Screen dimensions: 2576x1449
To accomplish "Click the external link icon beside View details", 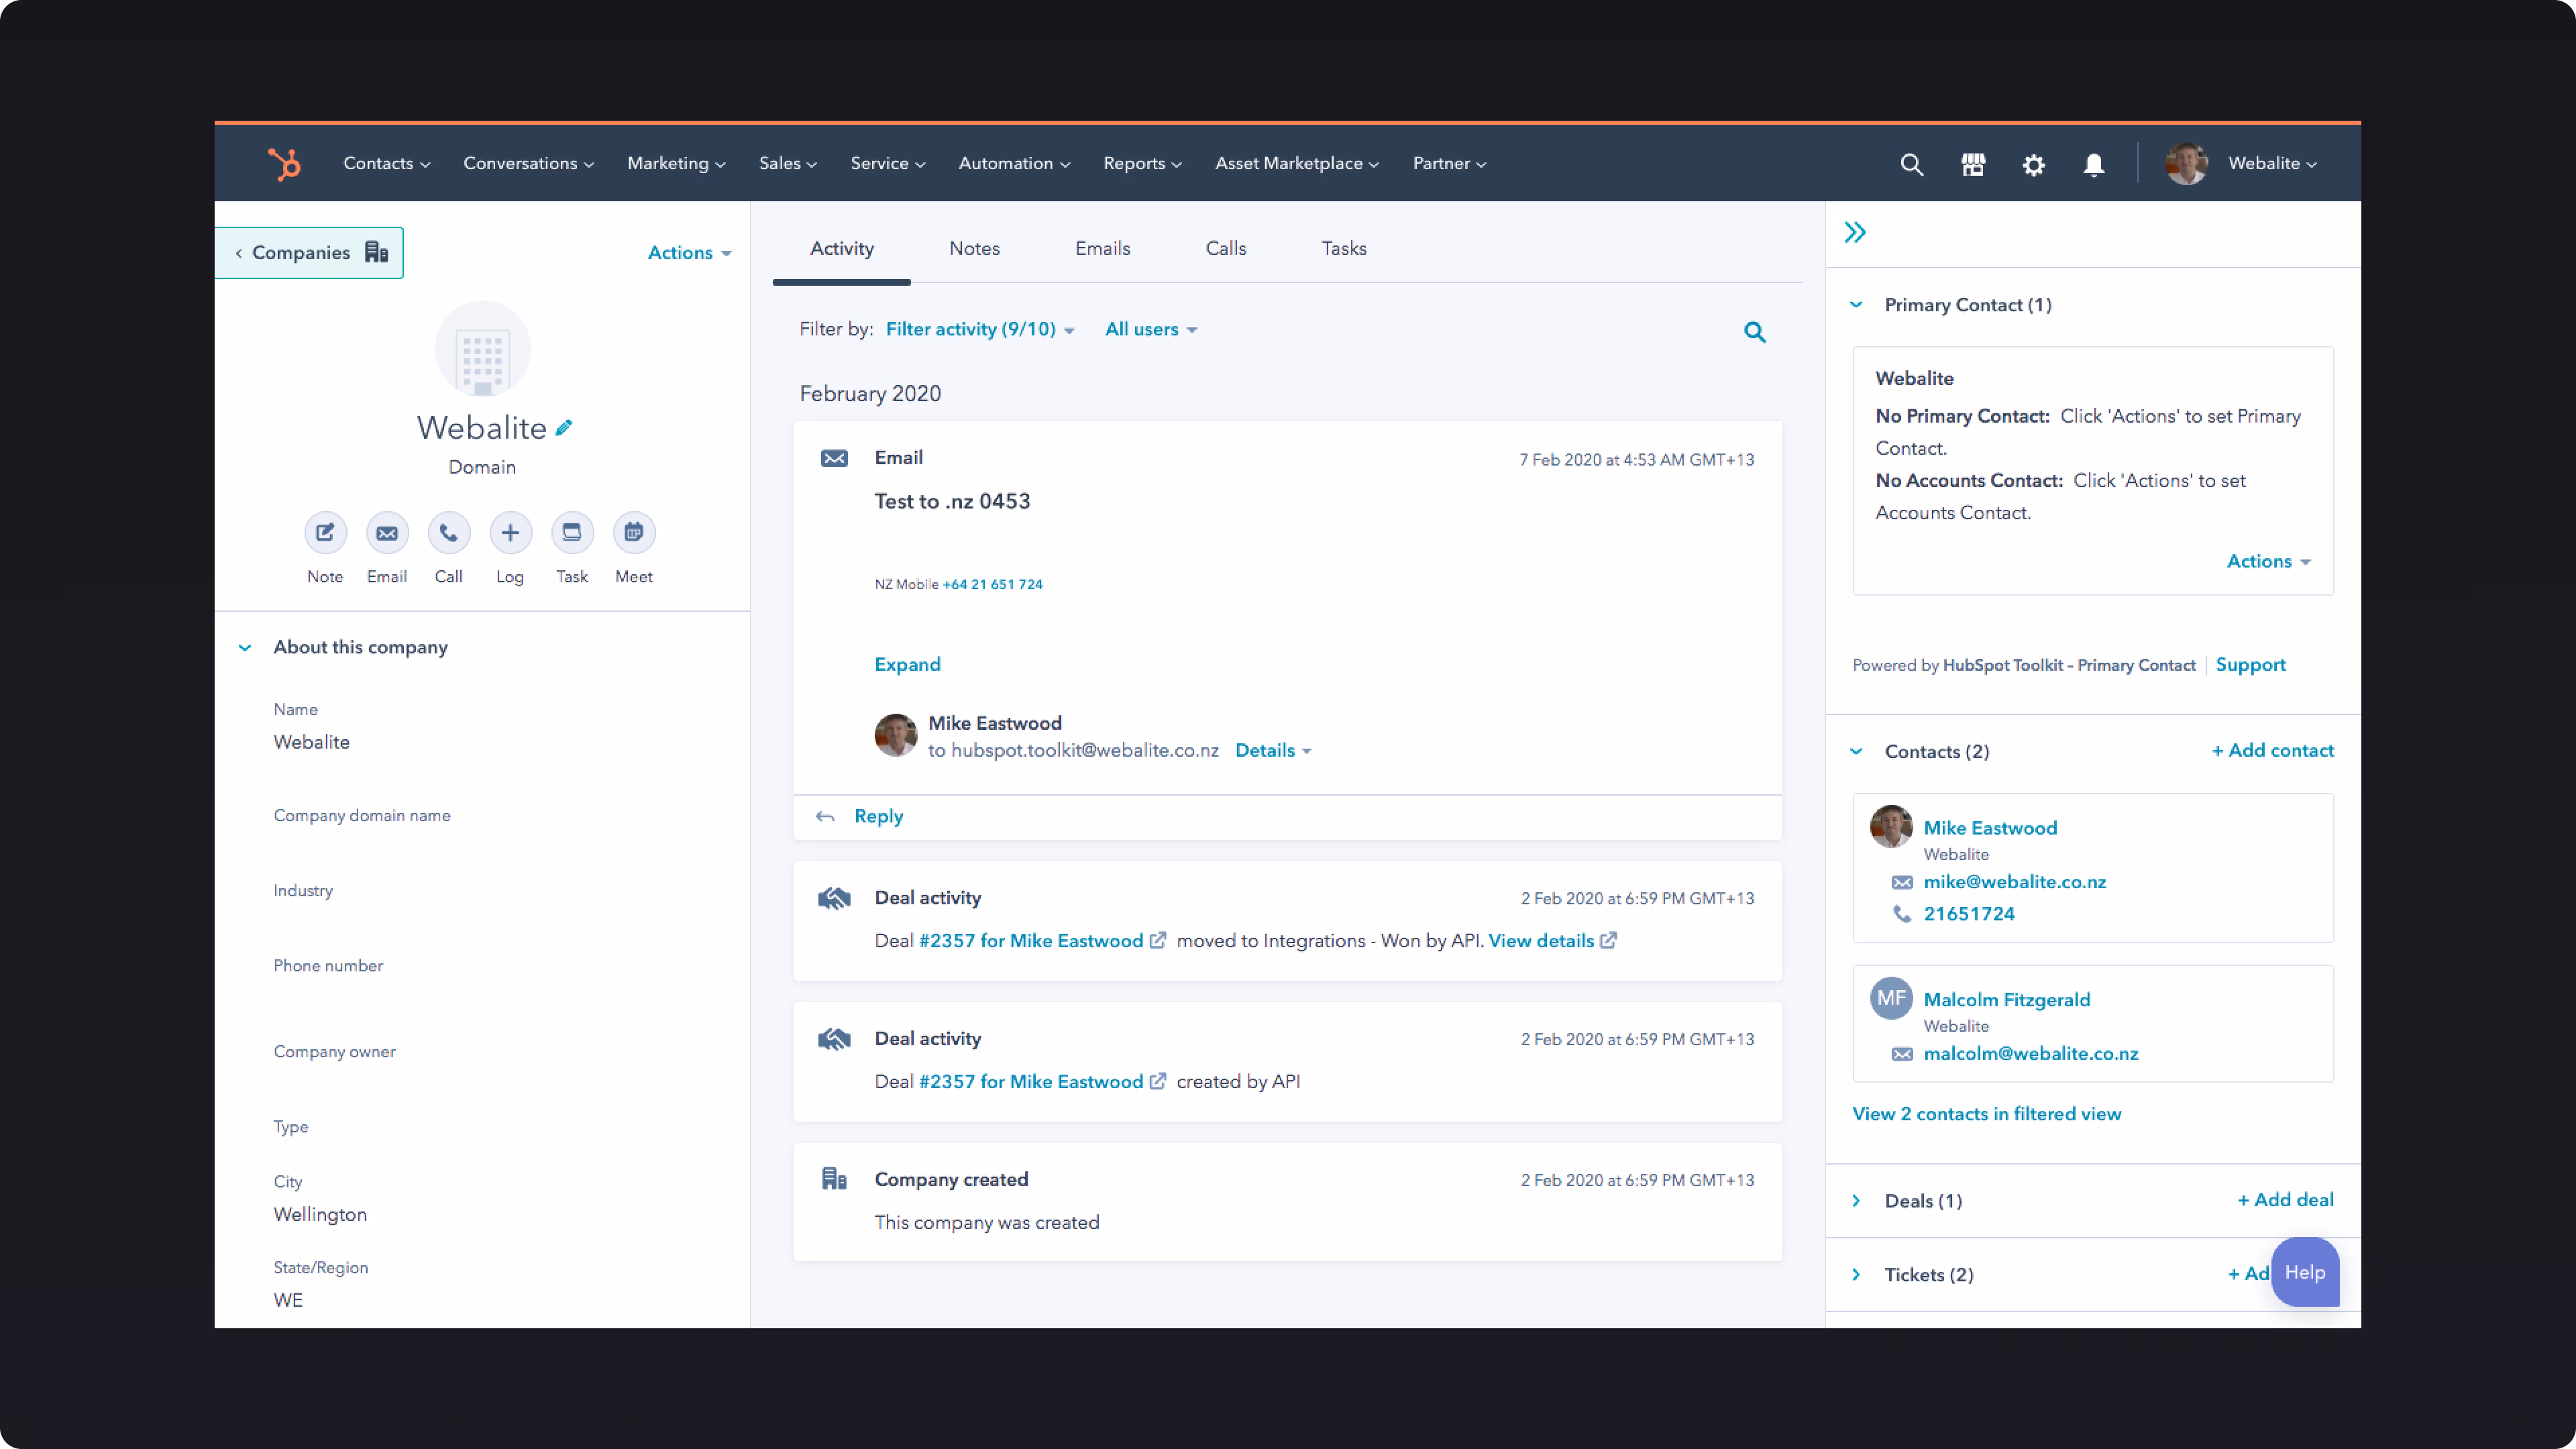I will [x=1608, y=941].
